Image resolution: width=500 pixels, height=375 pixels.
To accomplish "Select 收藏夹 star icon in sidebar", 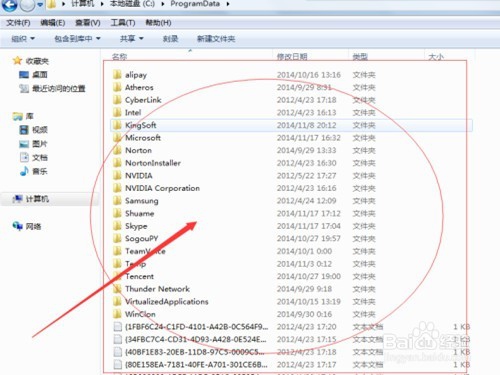I will (17, 61).
